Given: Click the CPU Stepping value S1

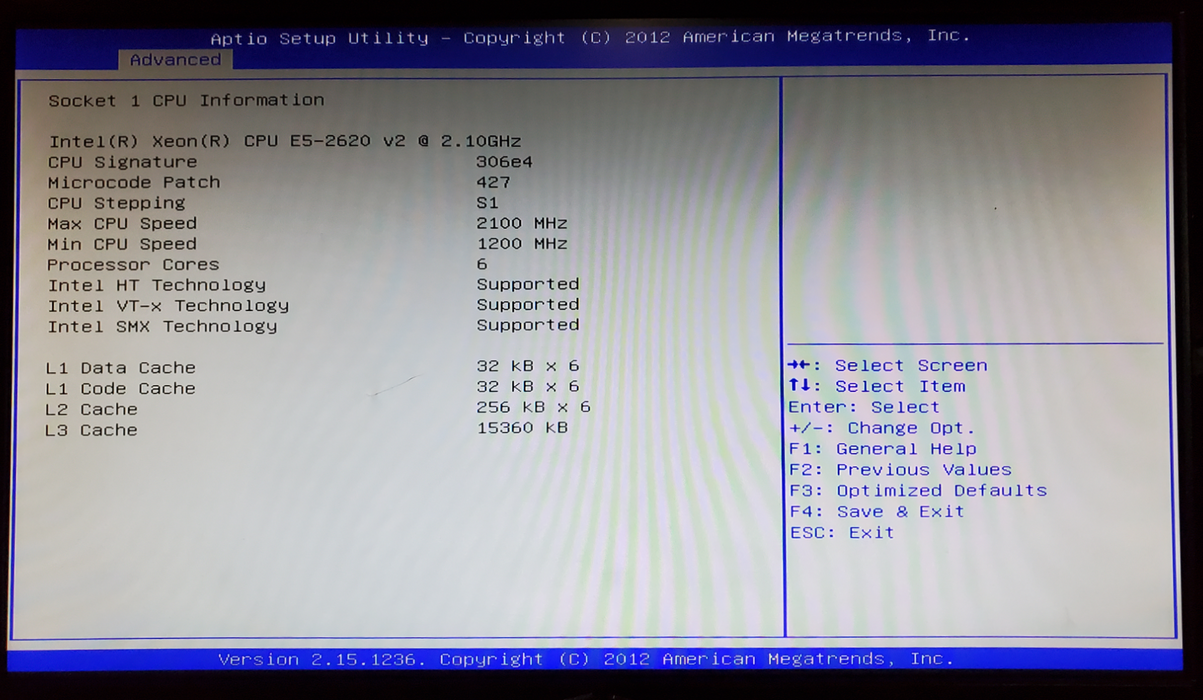Looking at the screenshot, I should 487,202.
